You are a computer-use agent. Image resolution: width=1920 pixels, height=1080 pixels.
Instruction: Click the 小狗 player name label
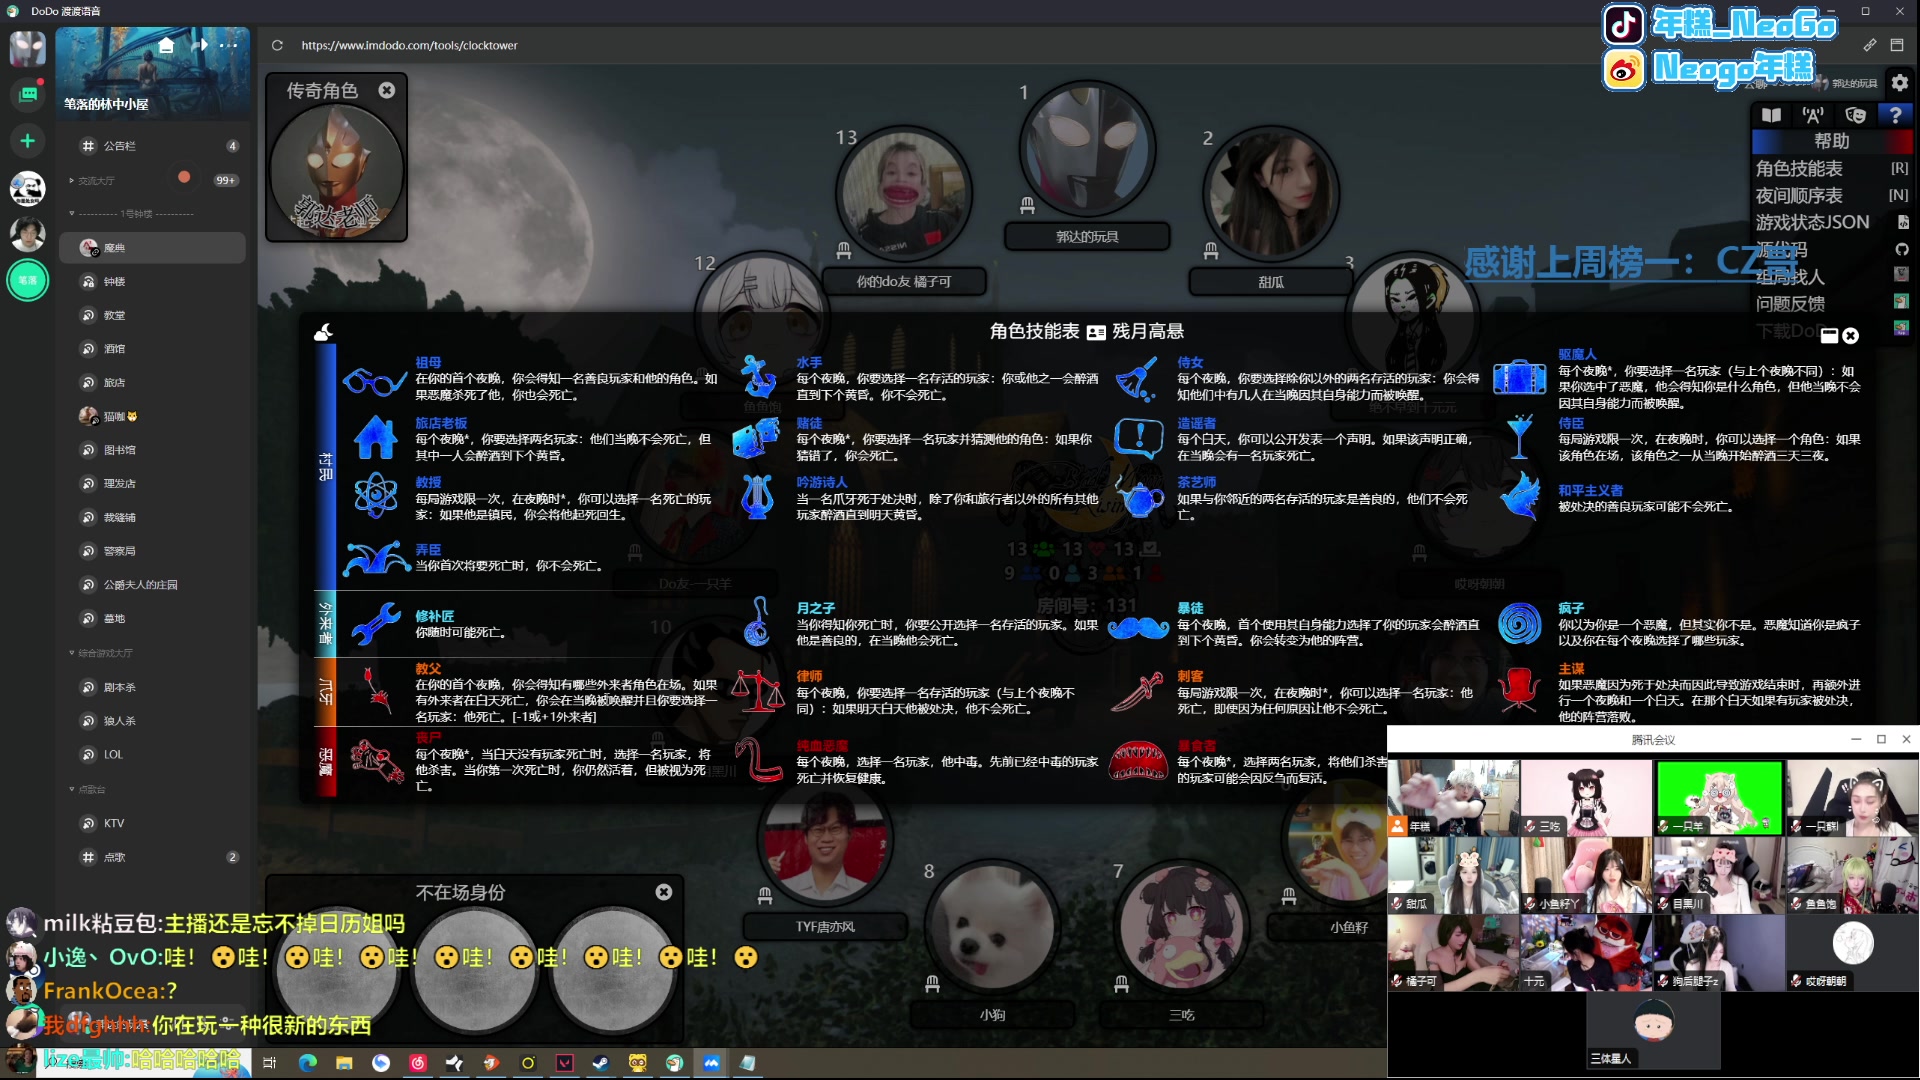click(992, 1015)
